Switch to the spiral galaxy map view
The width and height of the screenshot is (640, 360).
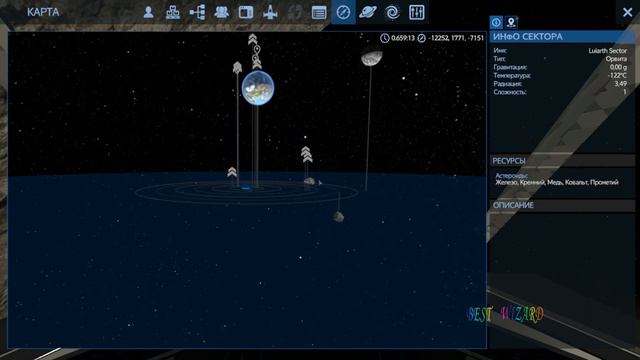click(x=392, y=12)
